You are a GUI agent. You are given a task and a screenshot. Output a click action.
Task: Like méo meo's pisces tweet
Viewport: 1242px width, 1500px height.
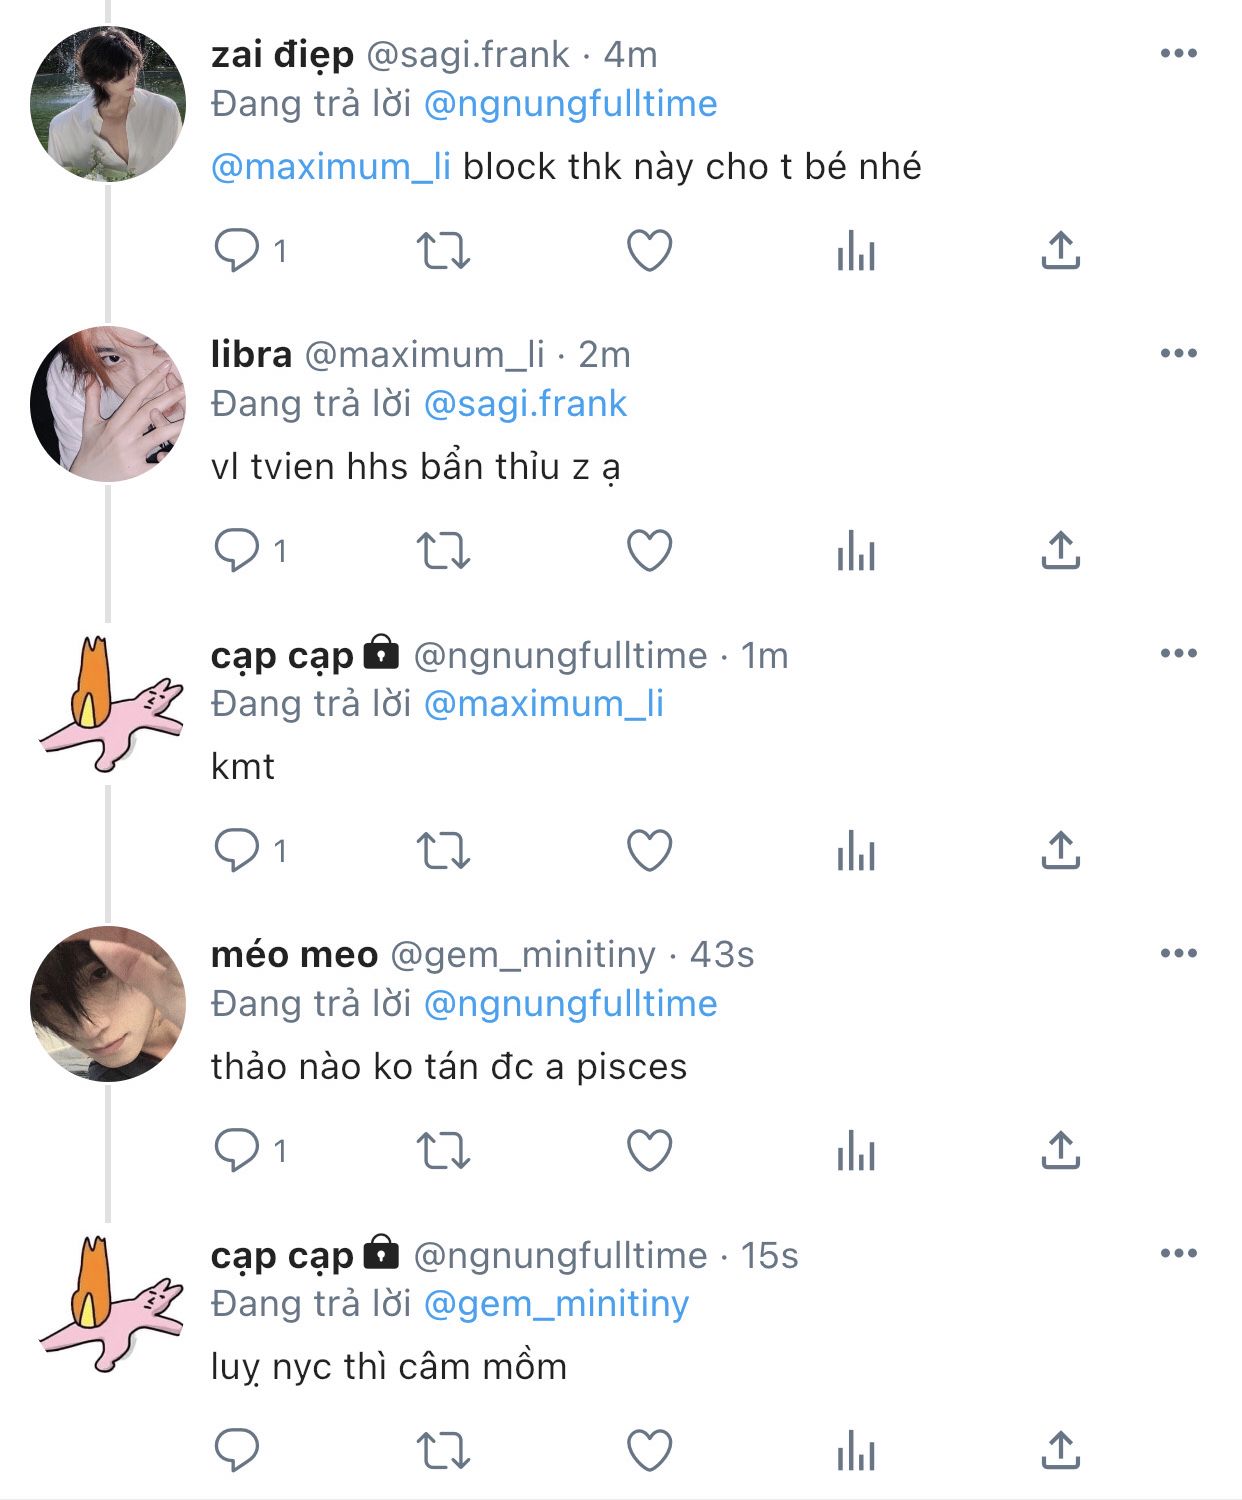coord(649,1151)
